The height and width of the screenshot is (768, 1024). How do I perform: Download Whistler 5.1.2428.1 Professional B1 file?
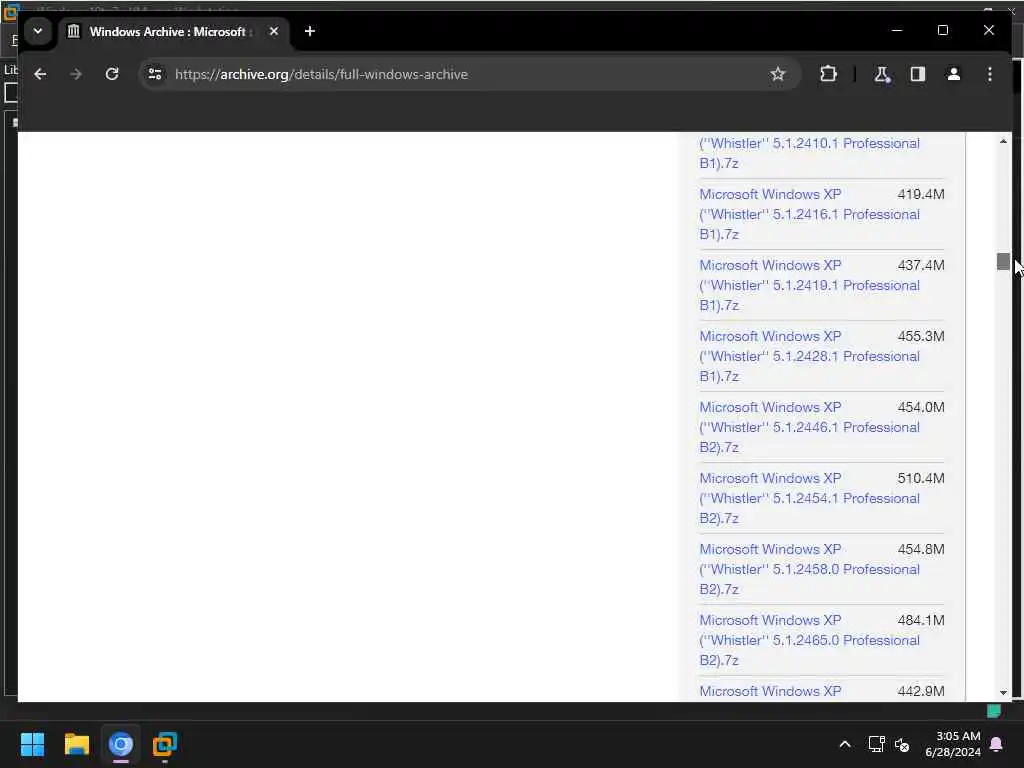809,357
